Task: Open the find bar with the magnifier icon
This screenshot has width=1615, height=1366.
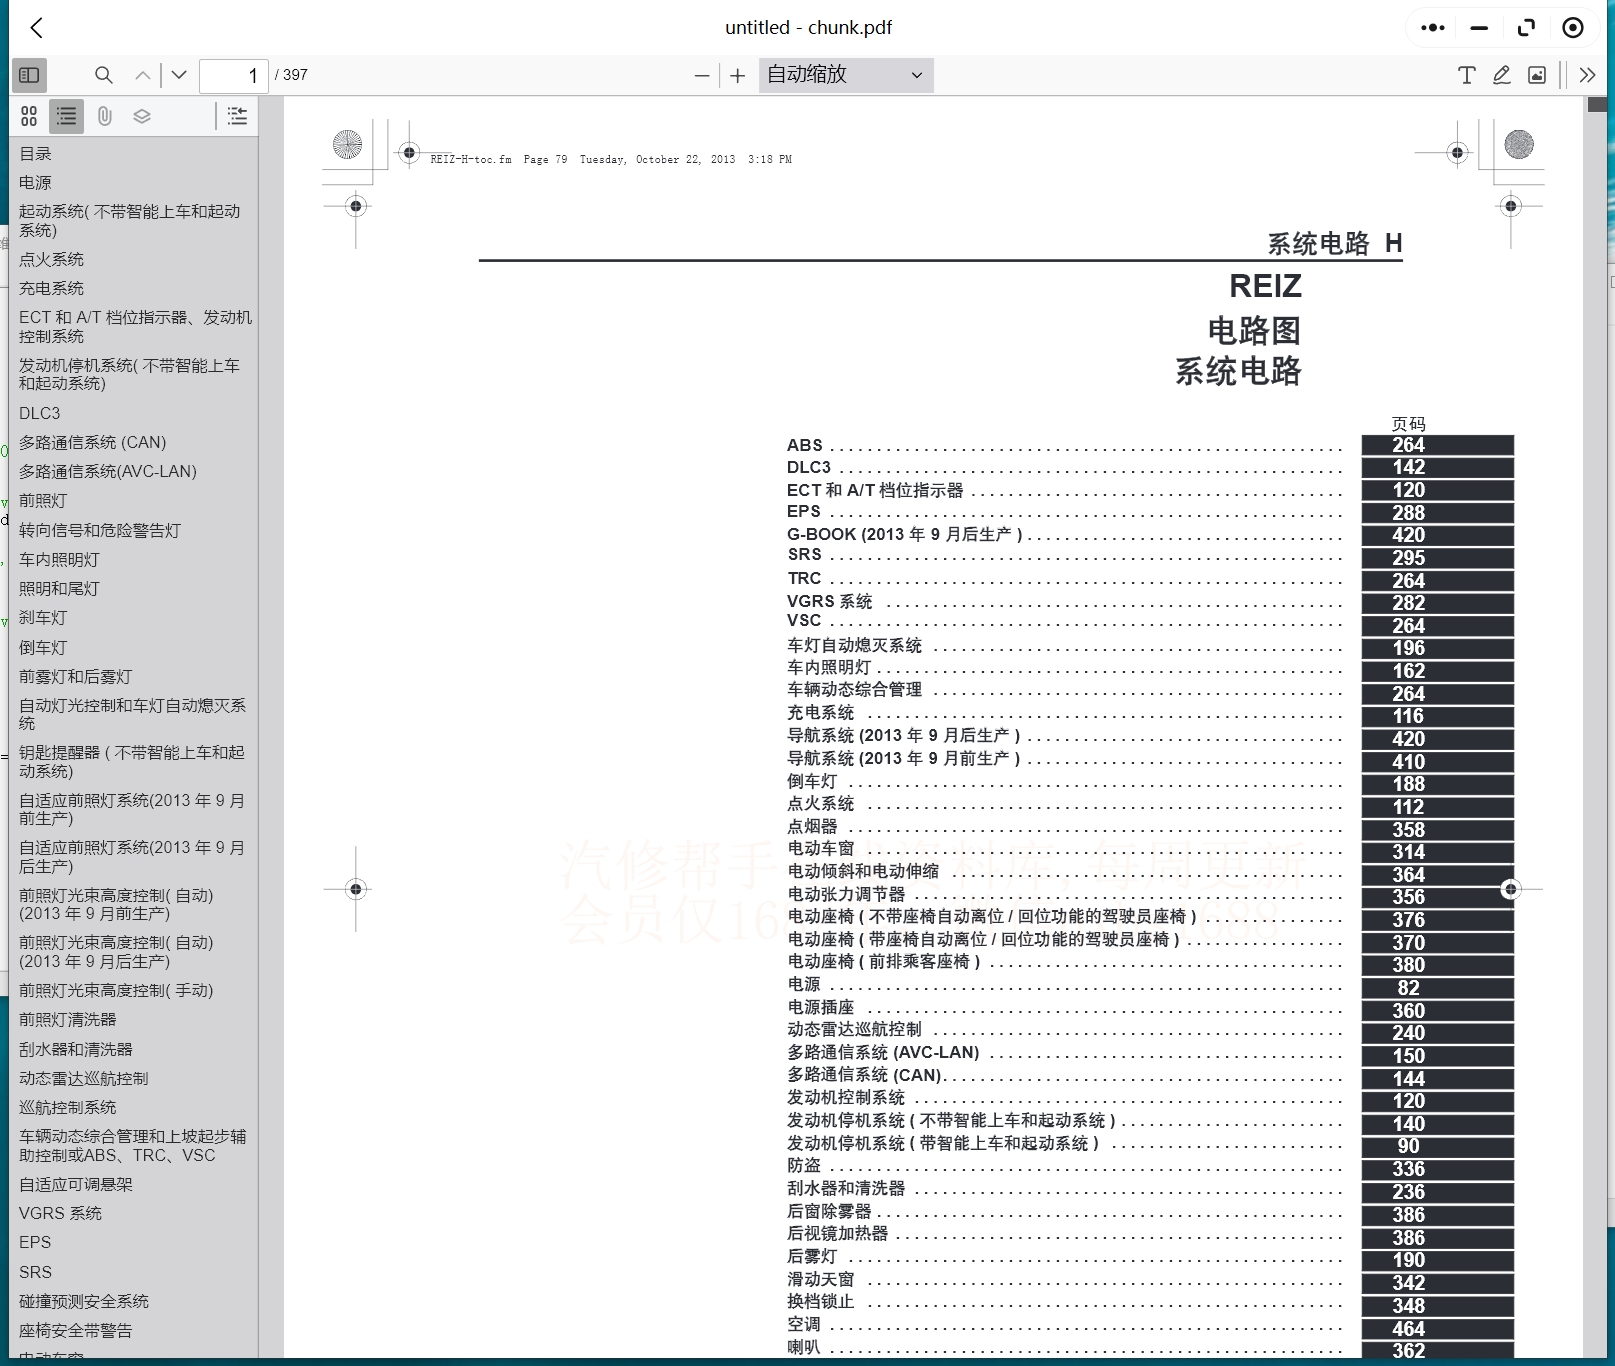Action: pyautogui.click(x=103, y=75)
